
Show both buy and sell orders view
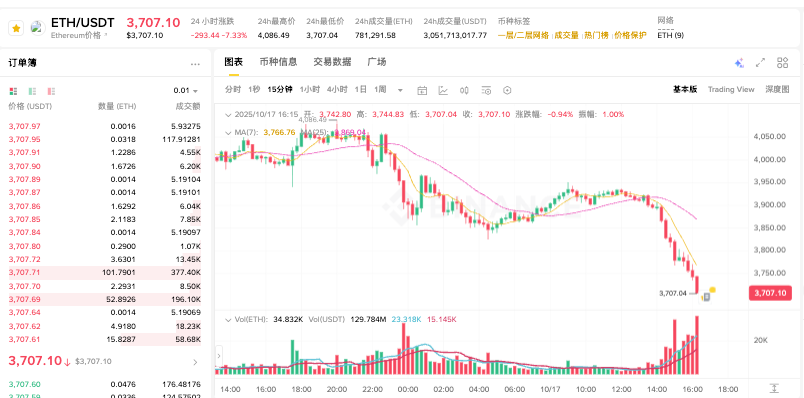(13, 91)
